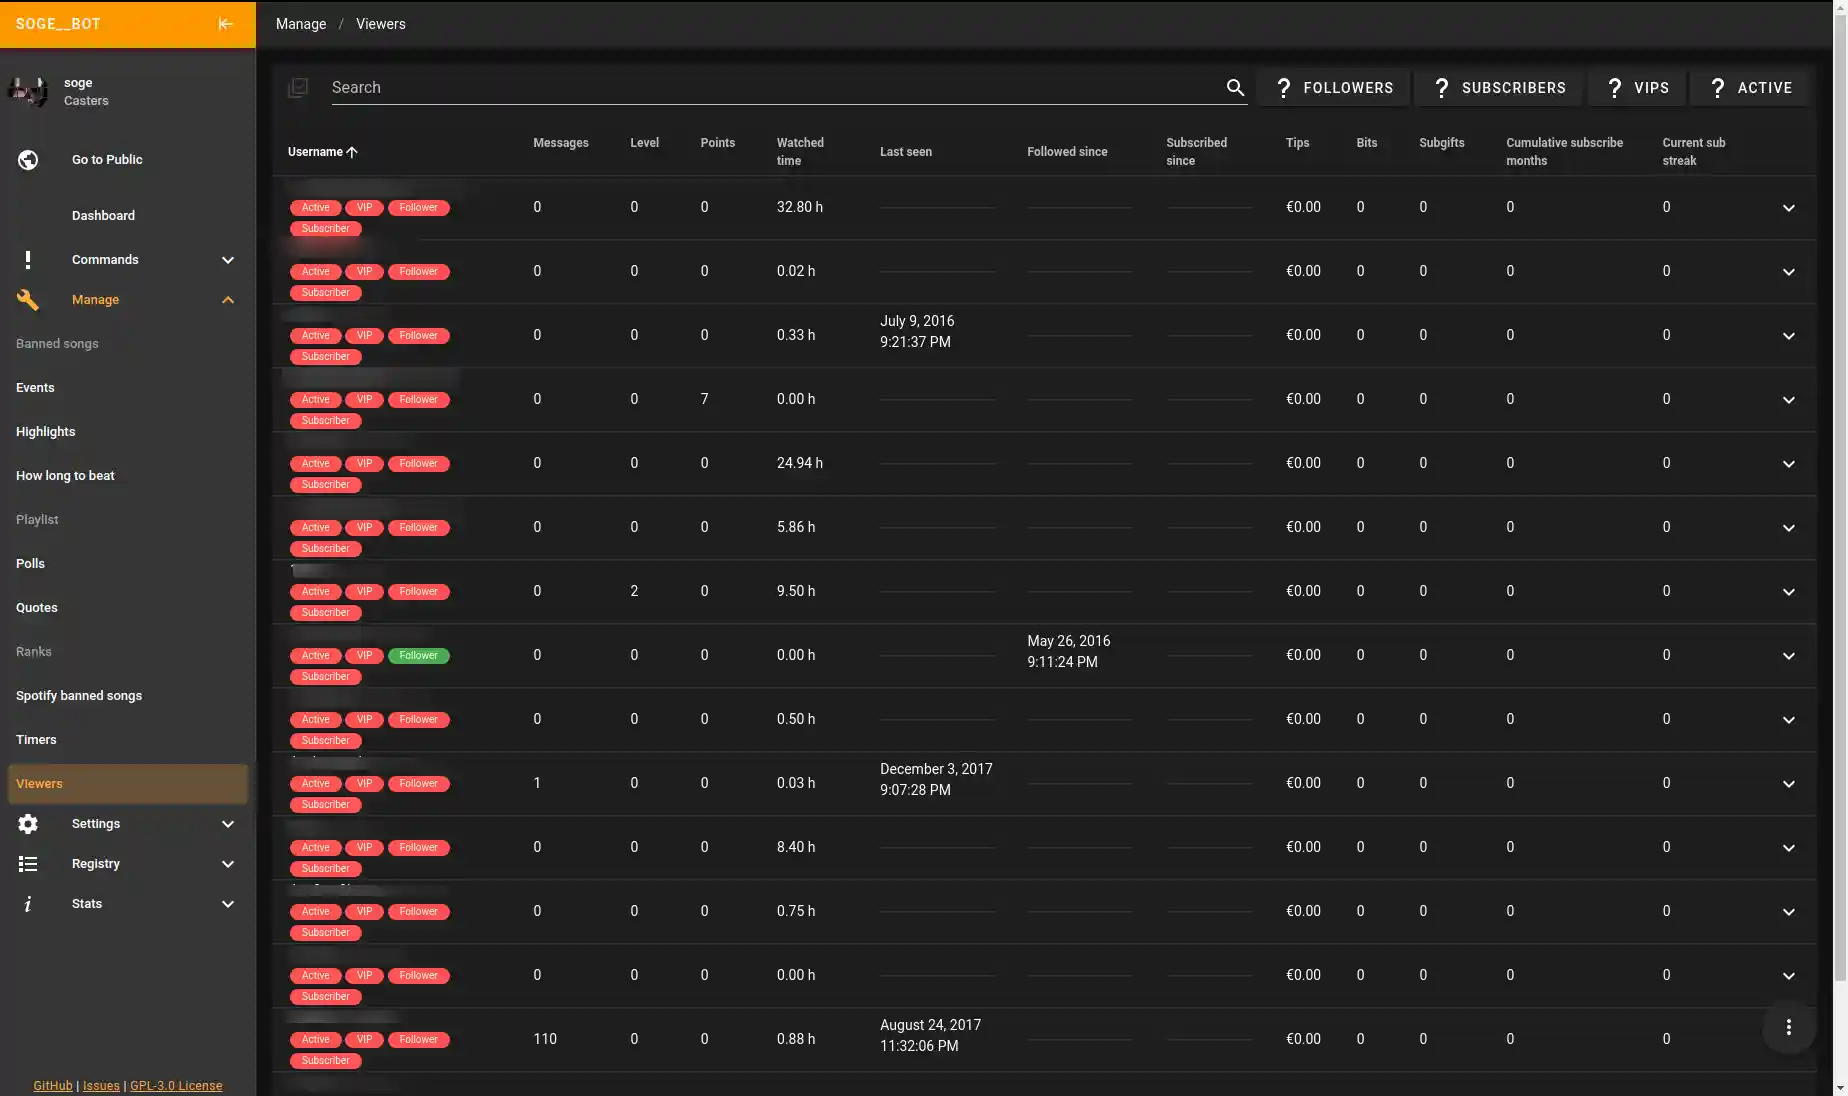Toggle the Active filter
The width and height of the screenshot is (1848, 1096).
[x=1750, y=88]
